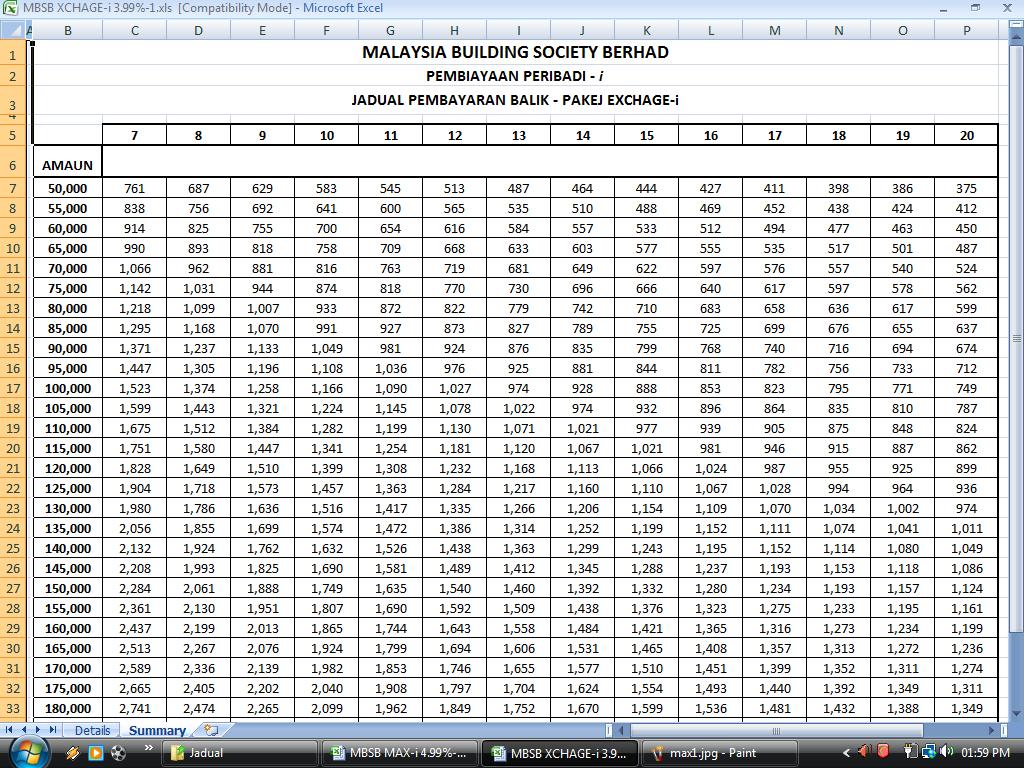Go to the last sheet with the navigation arrow

click(52, 729)
